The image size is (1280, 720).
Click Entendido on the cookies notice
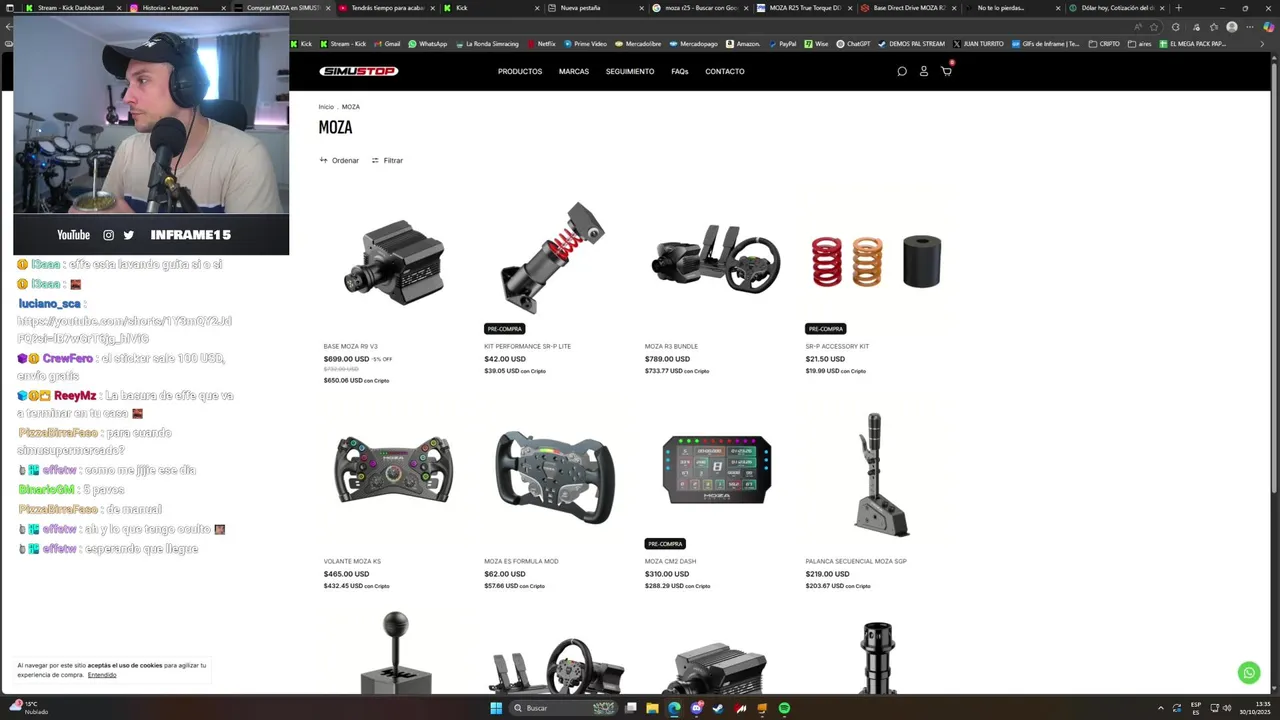pos(102,675)
